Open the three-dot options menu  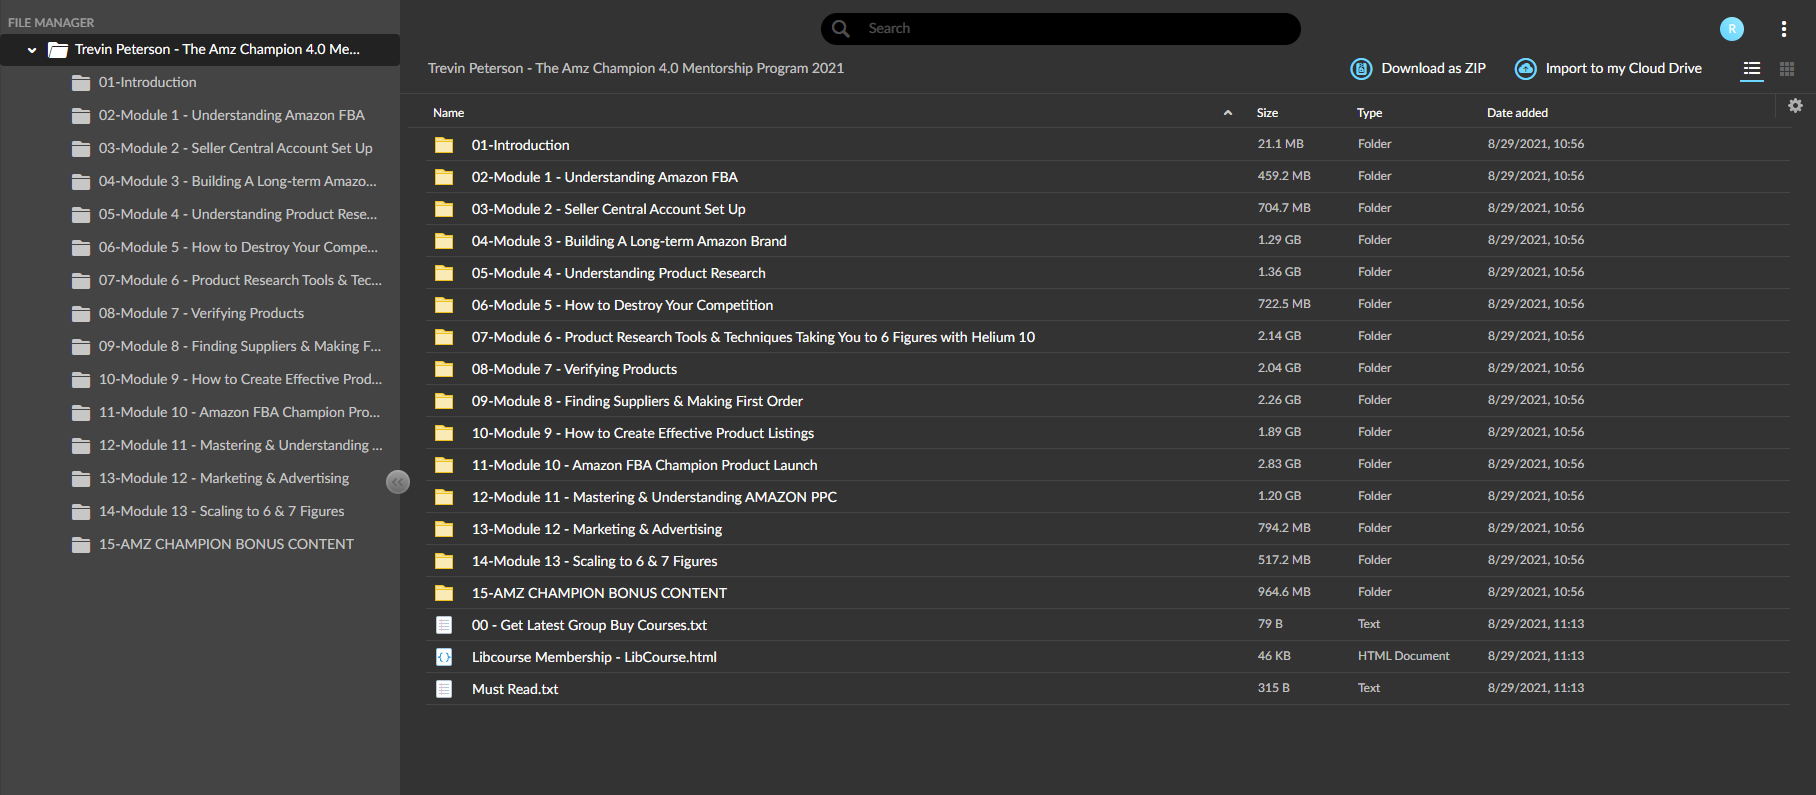(x=1784, y=29)
